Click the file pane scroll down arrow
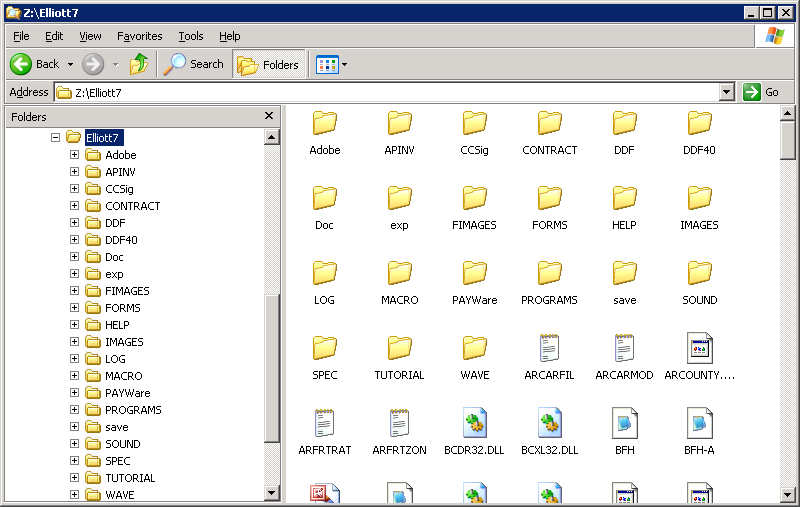This screenshot has height=507, width=800. coord(787,494)
